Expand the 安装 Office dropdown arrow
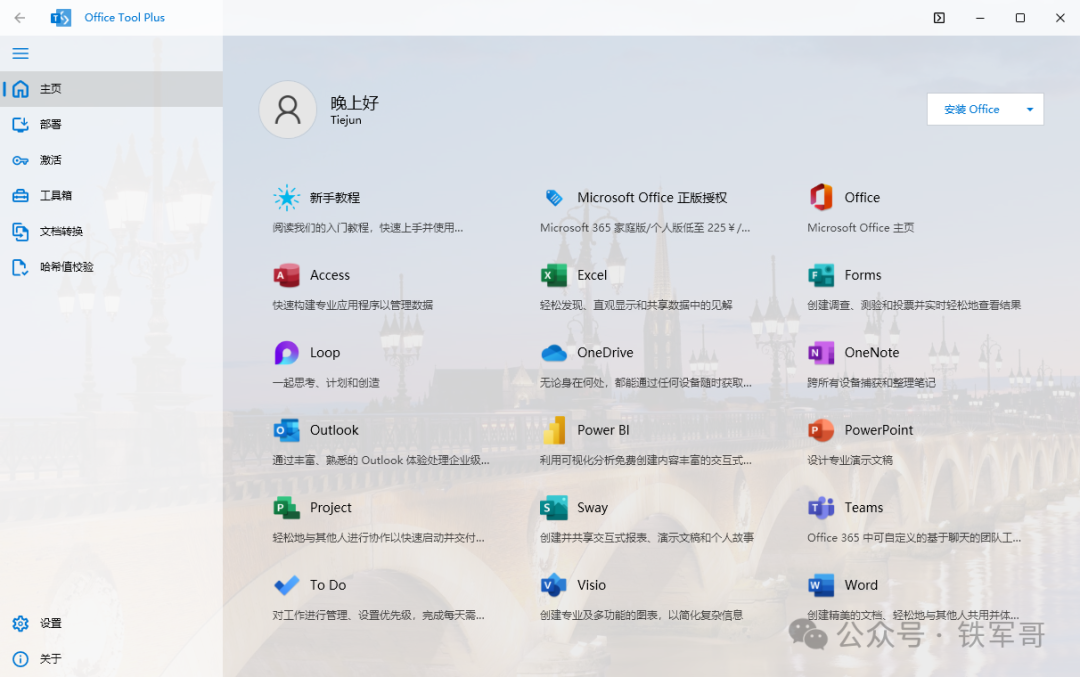 coord(1030,110)
